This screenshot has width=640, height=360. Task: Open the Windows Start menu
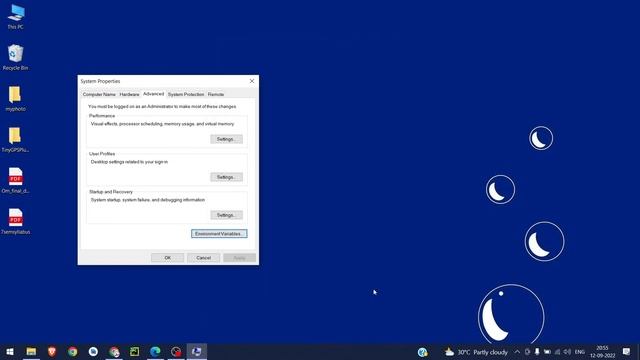click(x=10, y=351)
